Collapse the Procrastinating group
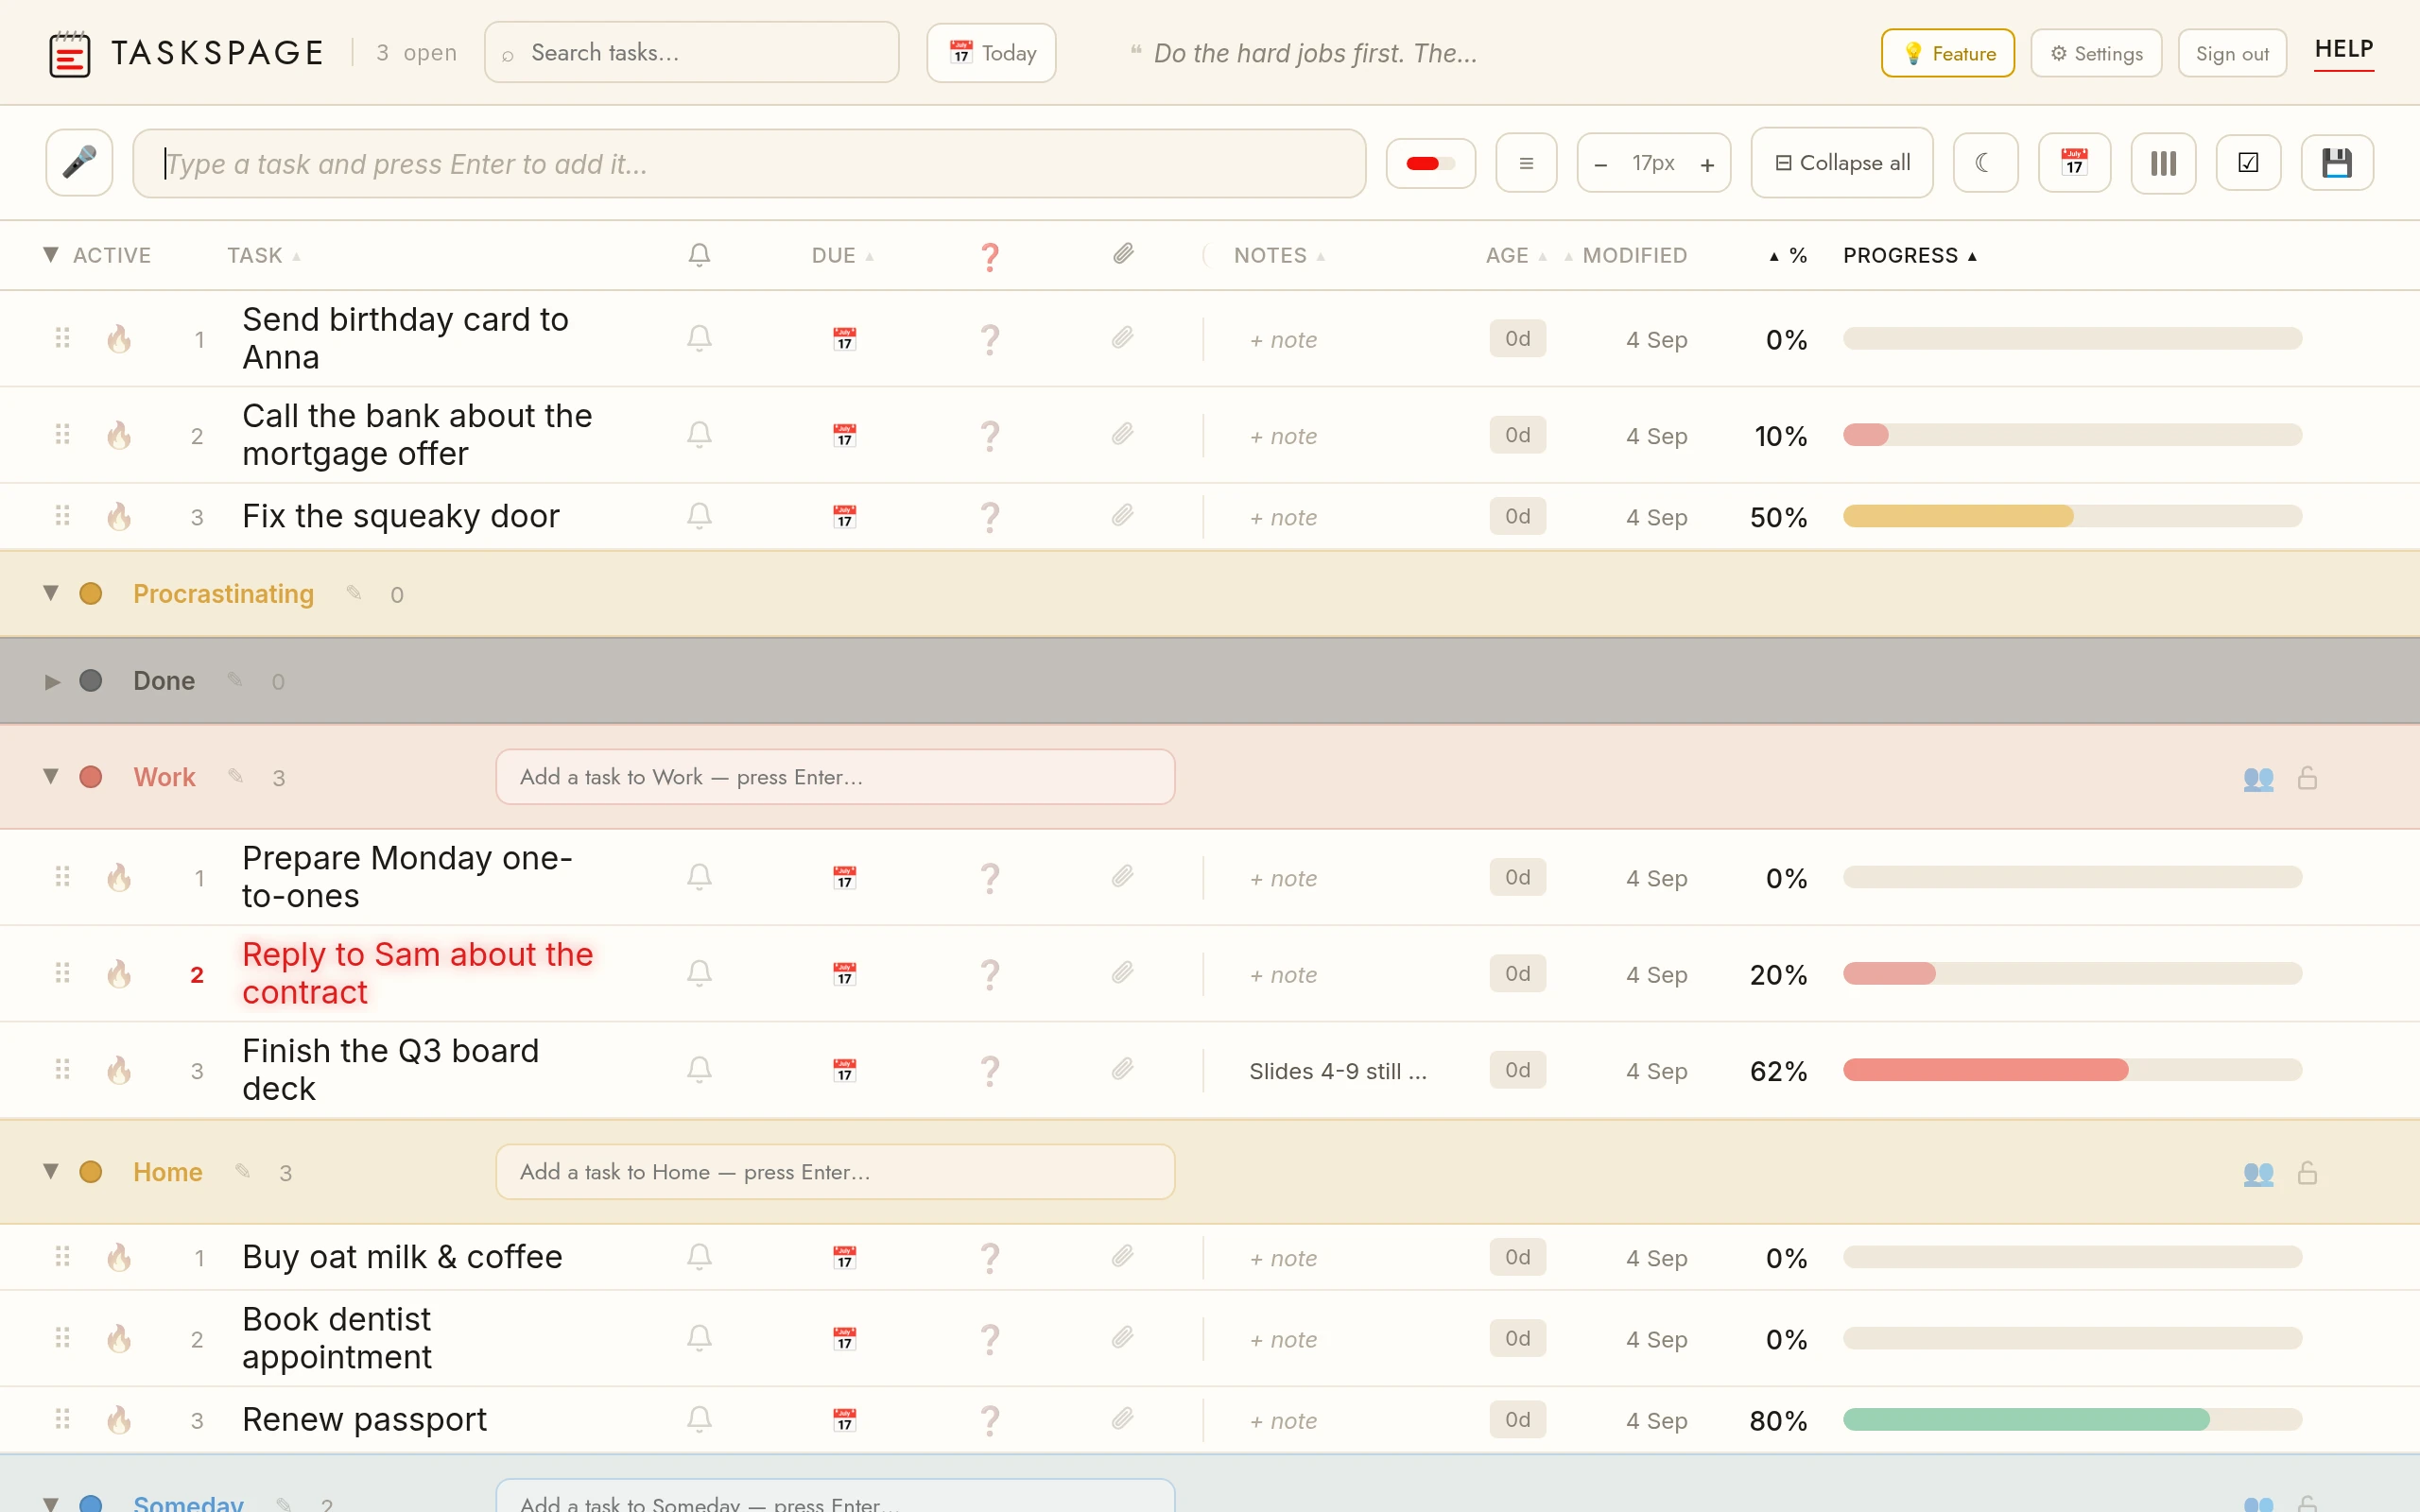The width and height of the screenshot is (2420, 1512). tap(50, 593)
